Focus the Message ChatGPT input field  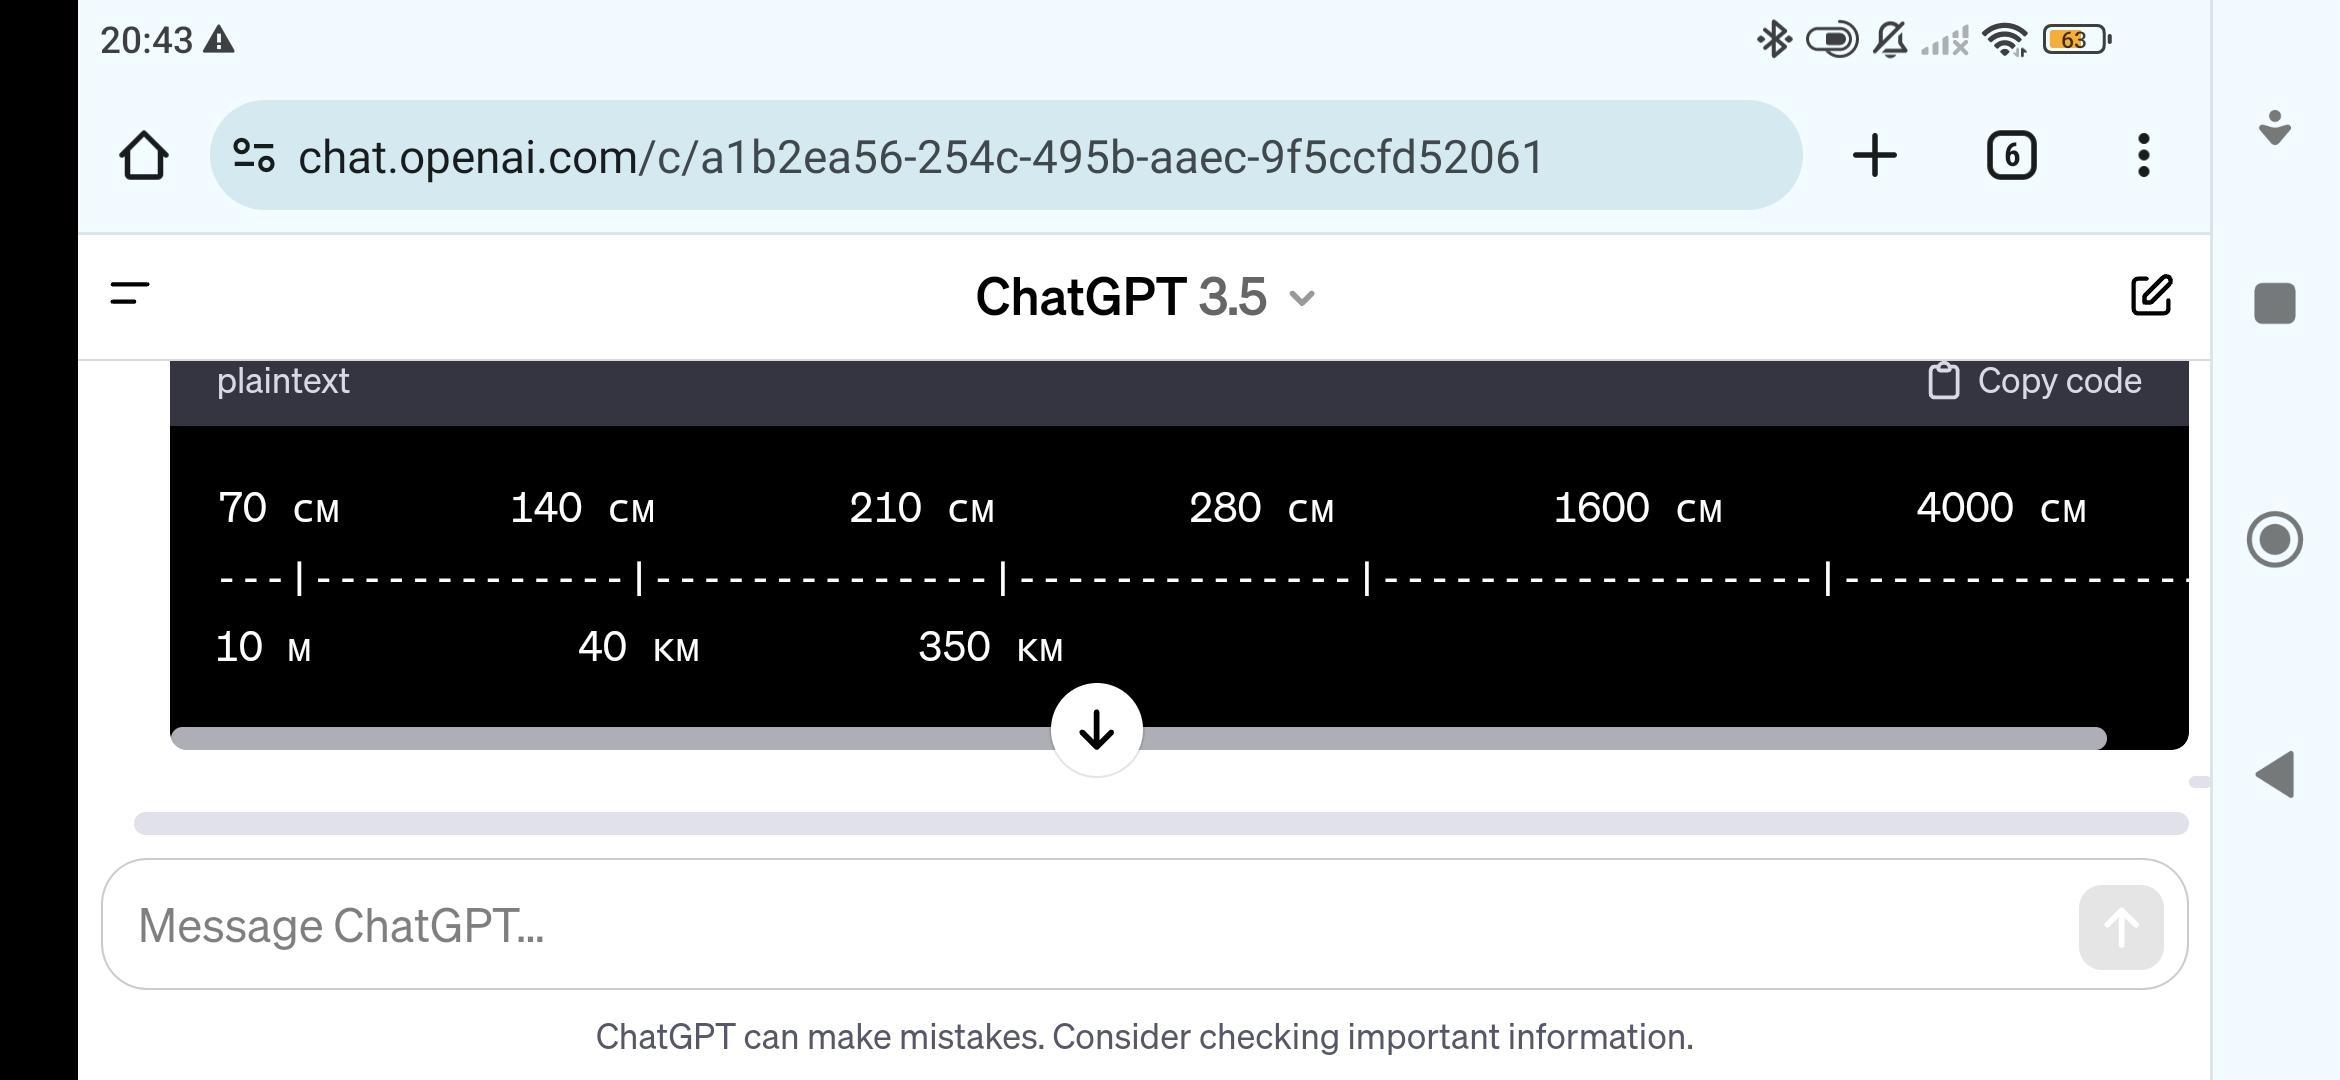pos(1100,925)
